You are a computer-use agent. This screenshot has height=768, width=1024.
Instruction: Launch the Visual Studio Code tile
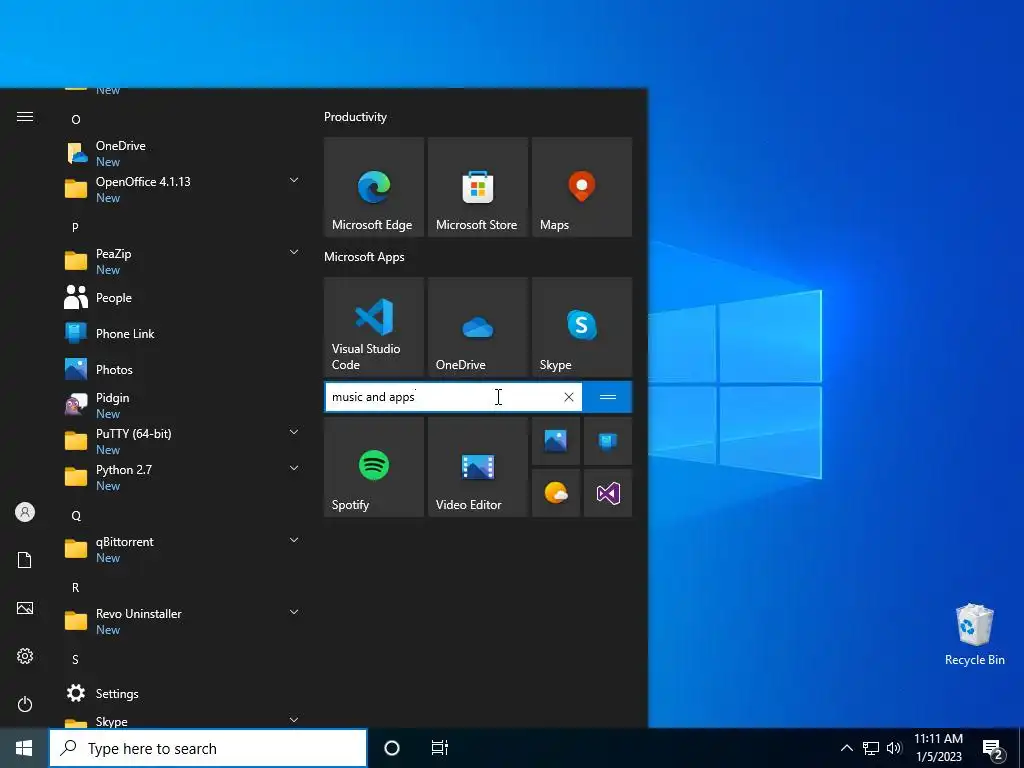click(x=374, y=327)
